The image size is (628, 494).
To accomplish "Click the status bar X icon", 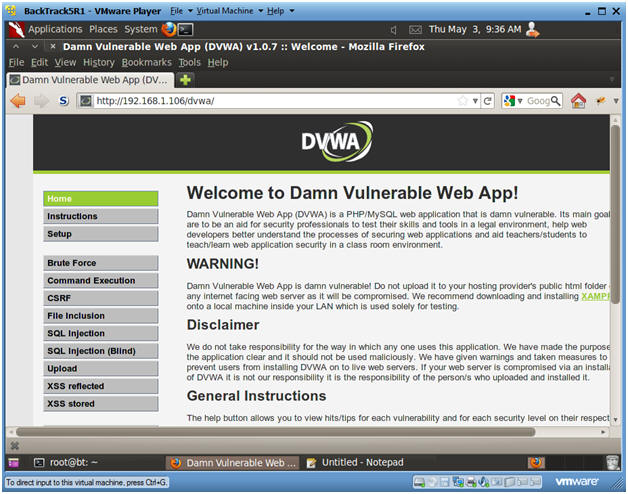I will [15, 445].
